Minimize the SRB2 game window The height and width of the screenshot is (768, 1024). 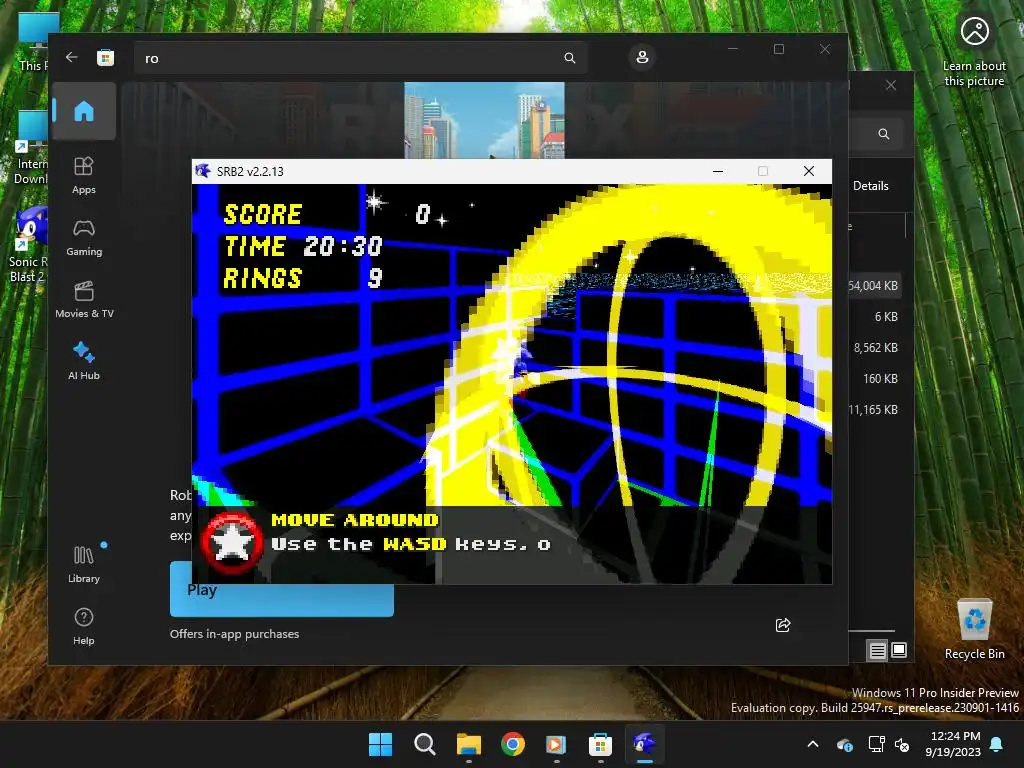(718, 171)
